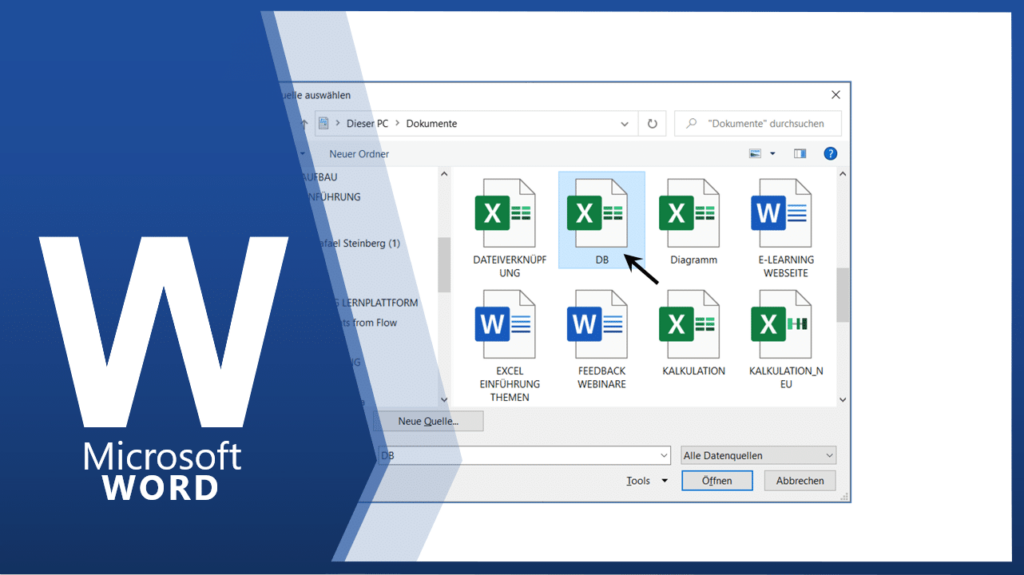Select the KALKULATION_NEU file icon
The image size is (1024, 575).
[x=782, y=325]
